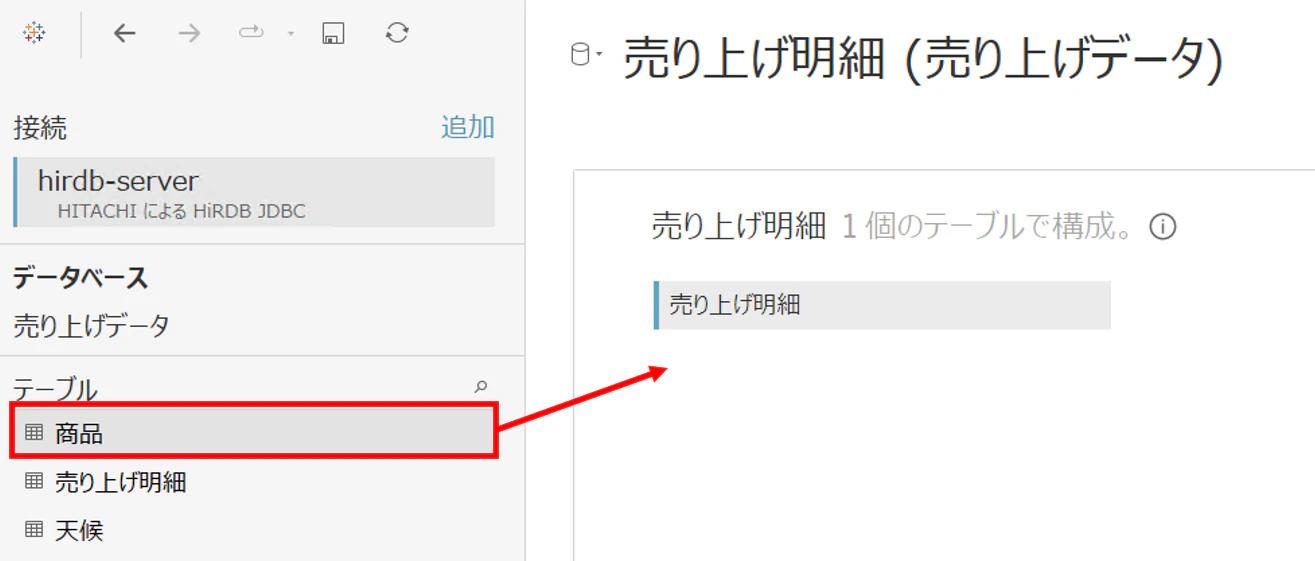Refresh the data source icon
The width and height of the screenshot is (1315, 561).
click(x=397, y=33)
